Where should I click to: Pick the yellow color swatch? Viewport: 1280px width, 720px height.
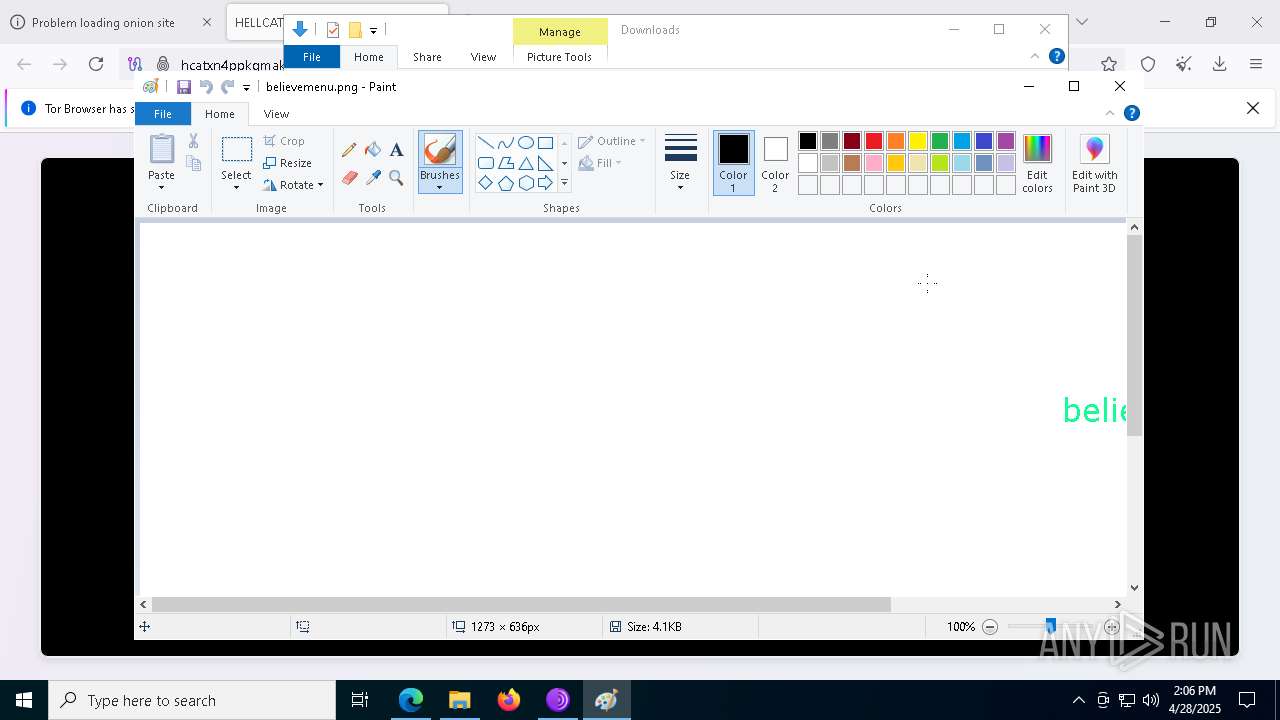coord(918,141)
